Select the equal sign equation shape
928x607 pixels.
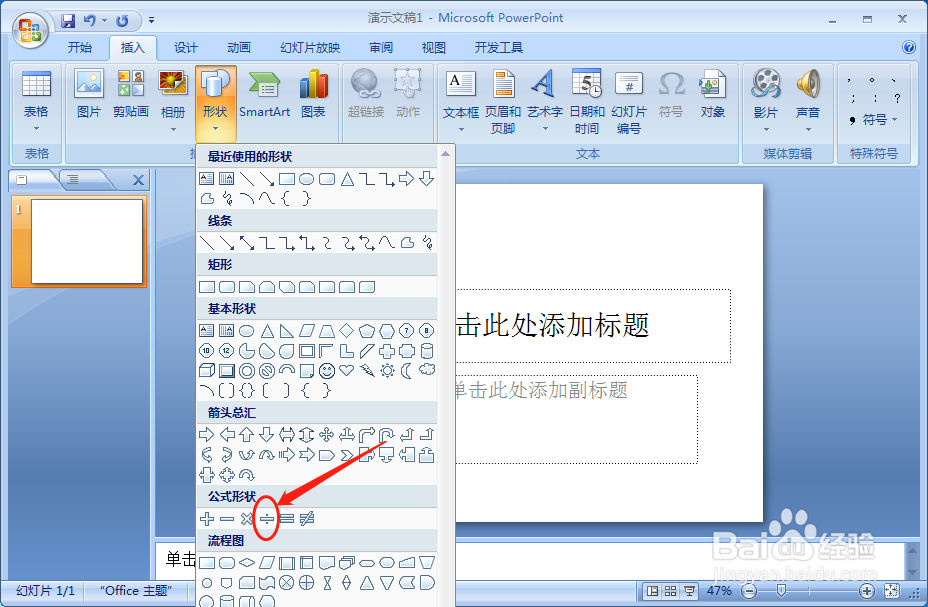287,519
